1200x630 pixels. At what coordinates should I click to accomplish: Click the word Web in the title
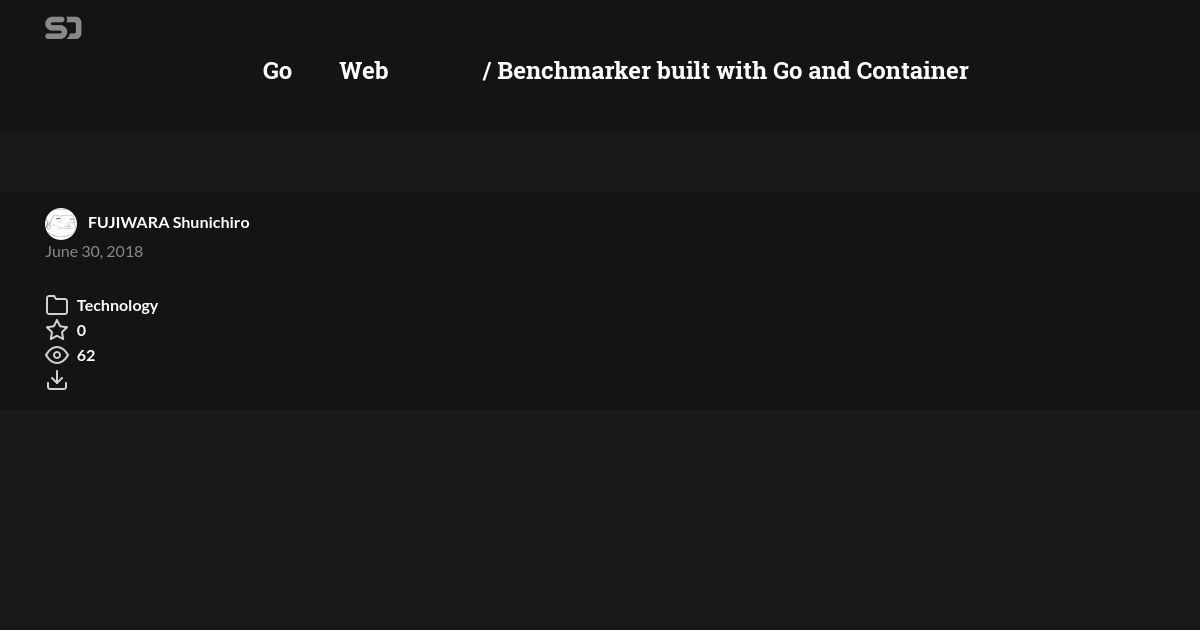tap(364, 71)
